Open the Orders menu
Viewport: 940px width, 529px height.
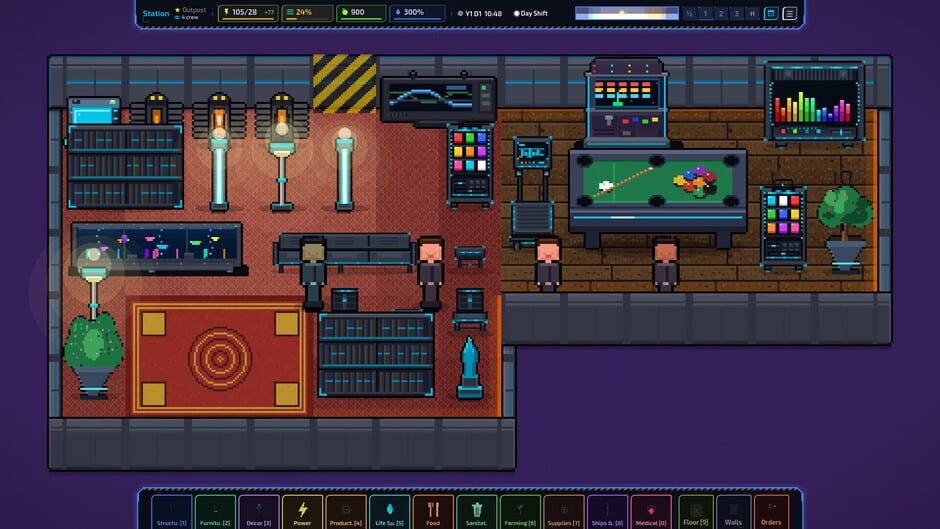(x=771, y=512)
